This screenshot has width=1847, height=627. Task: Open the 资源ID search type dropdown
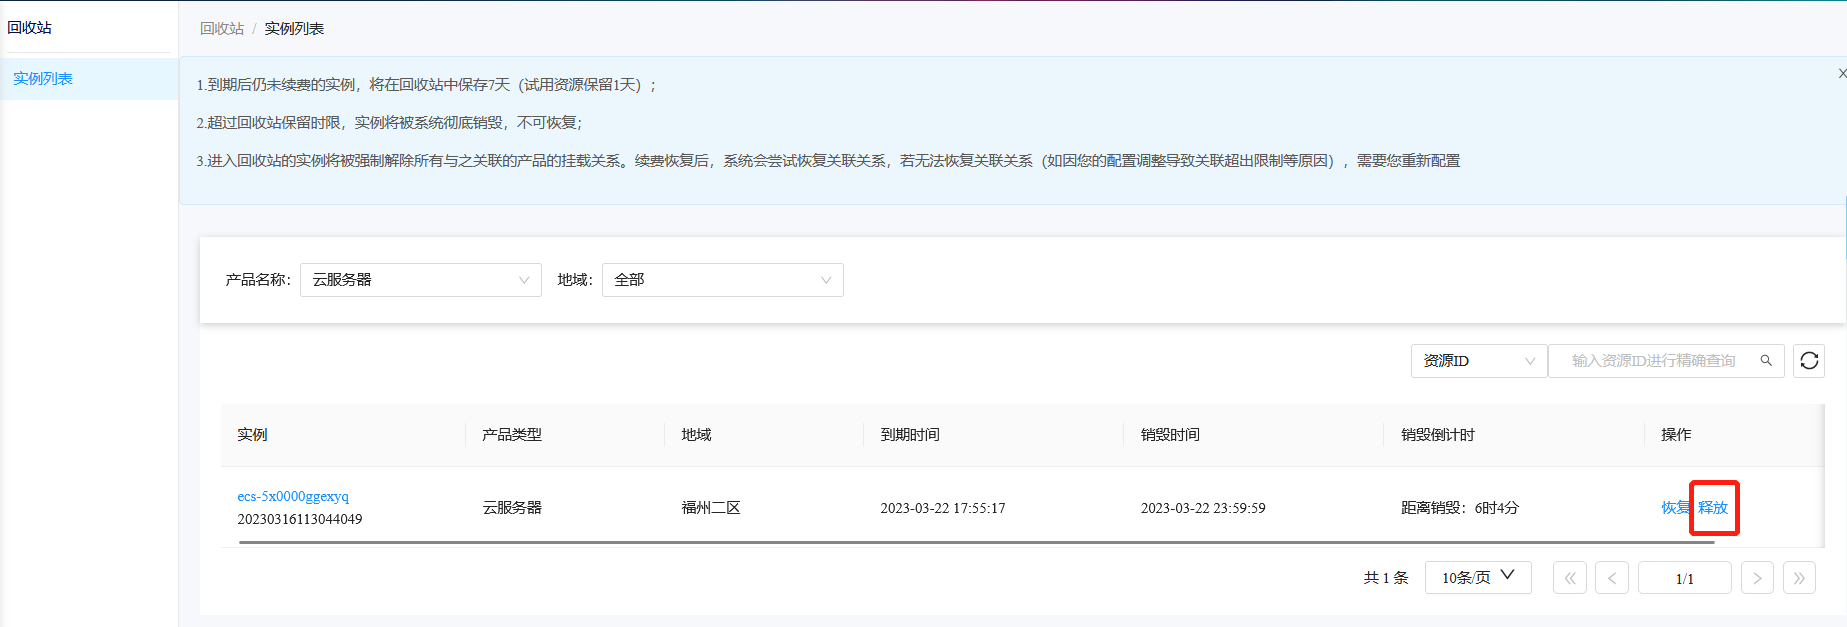(x=1479, y=361)
